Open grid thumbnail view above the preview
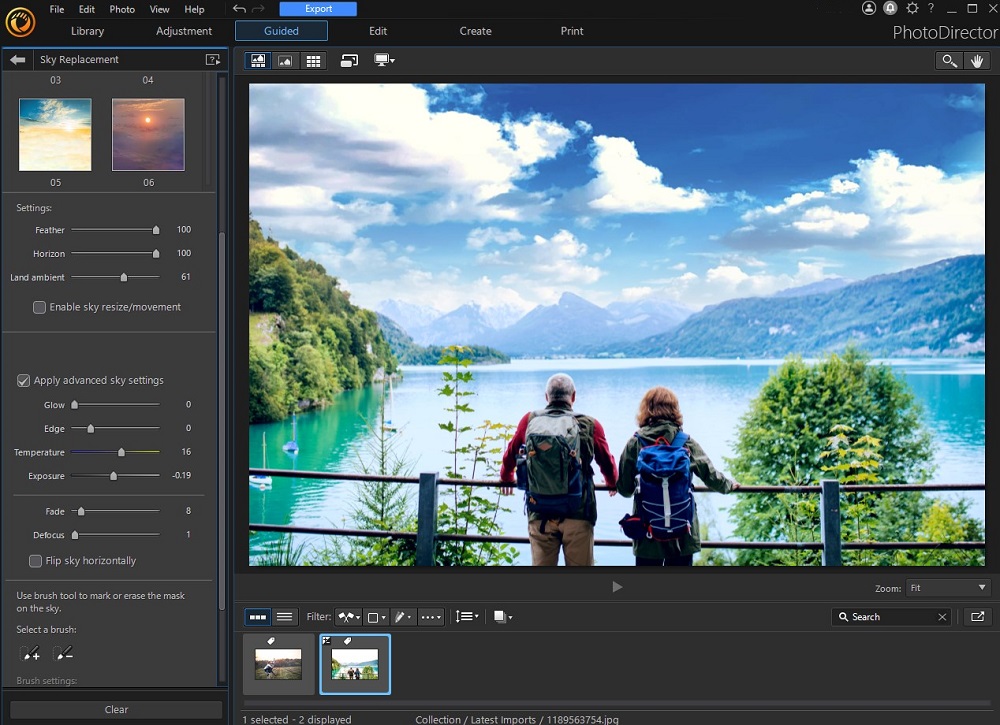 [x=315, y=60]
